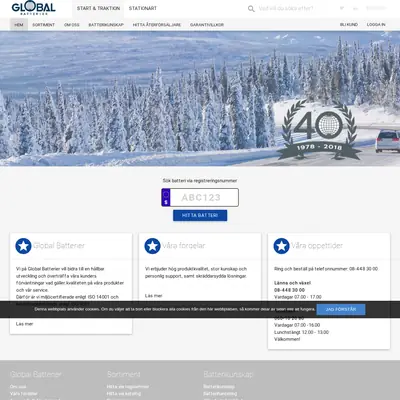
Task: Open the Start & Traktion tab
Action: click(x=98, y=8)
